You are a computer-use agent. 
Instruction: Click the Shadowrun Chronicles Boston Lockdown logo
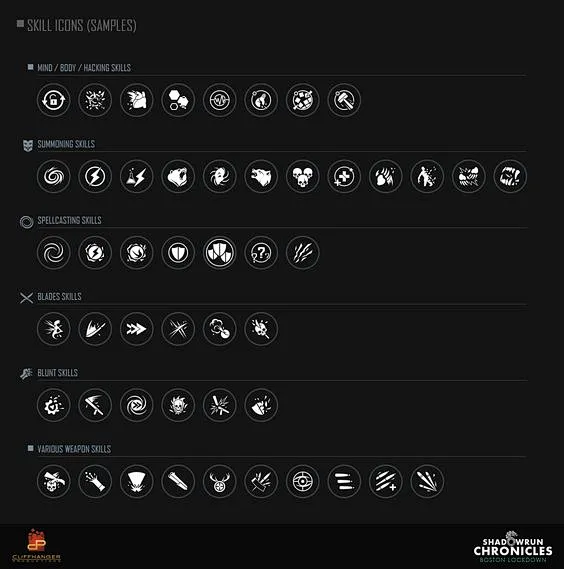coord(512,547)
